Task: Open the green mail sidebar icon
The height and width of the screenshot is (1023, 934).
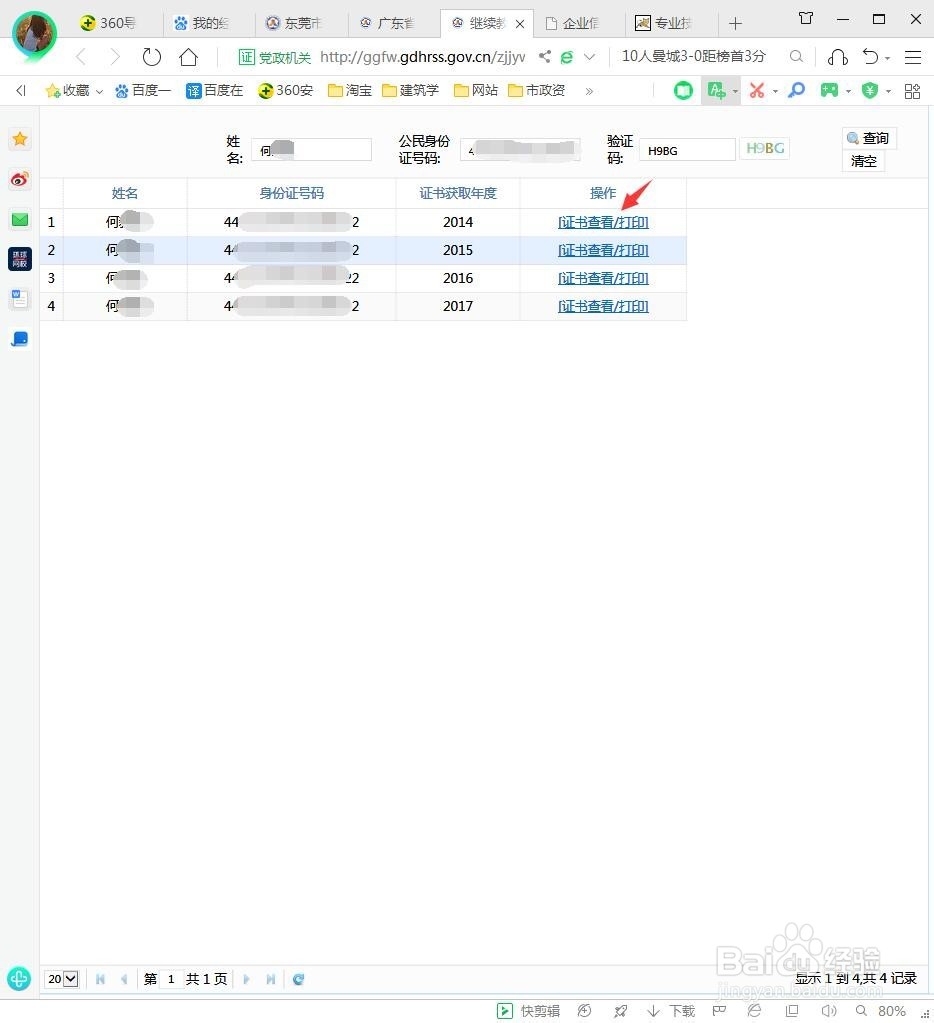Action: [20, 220]
